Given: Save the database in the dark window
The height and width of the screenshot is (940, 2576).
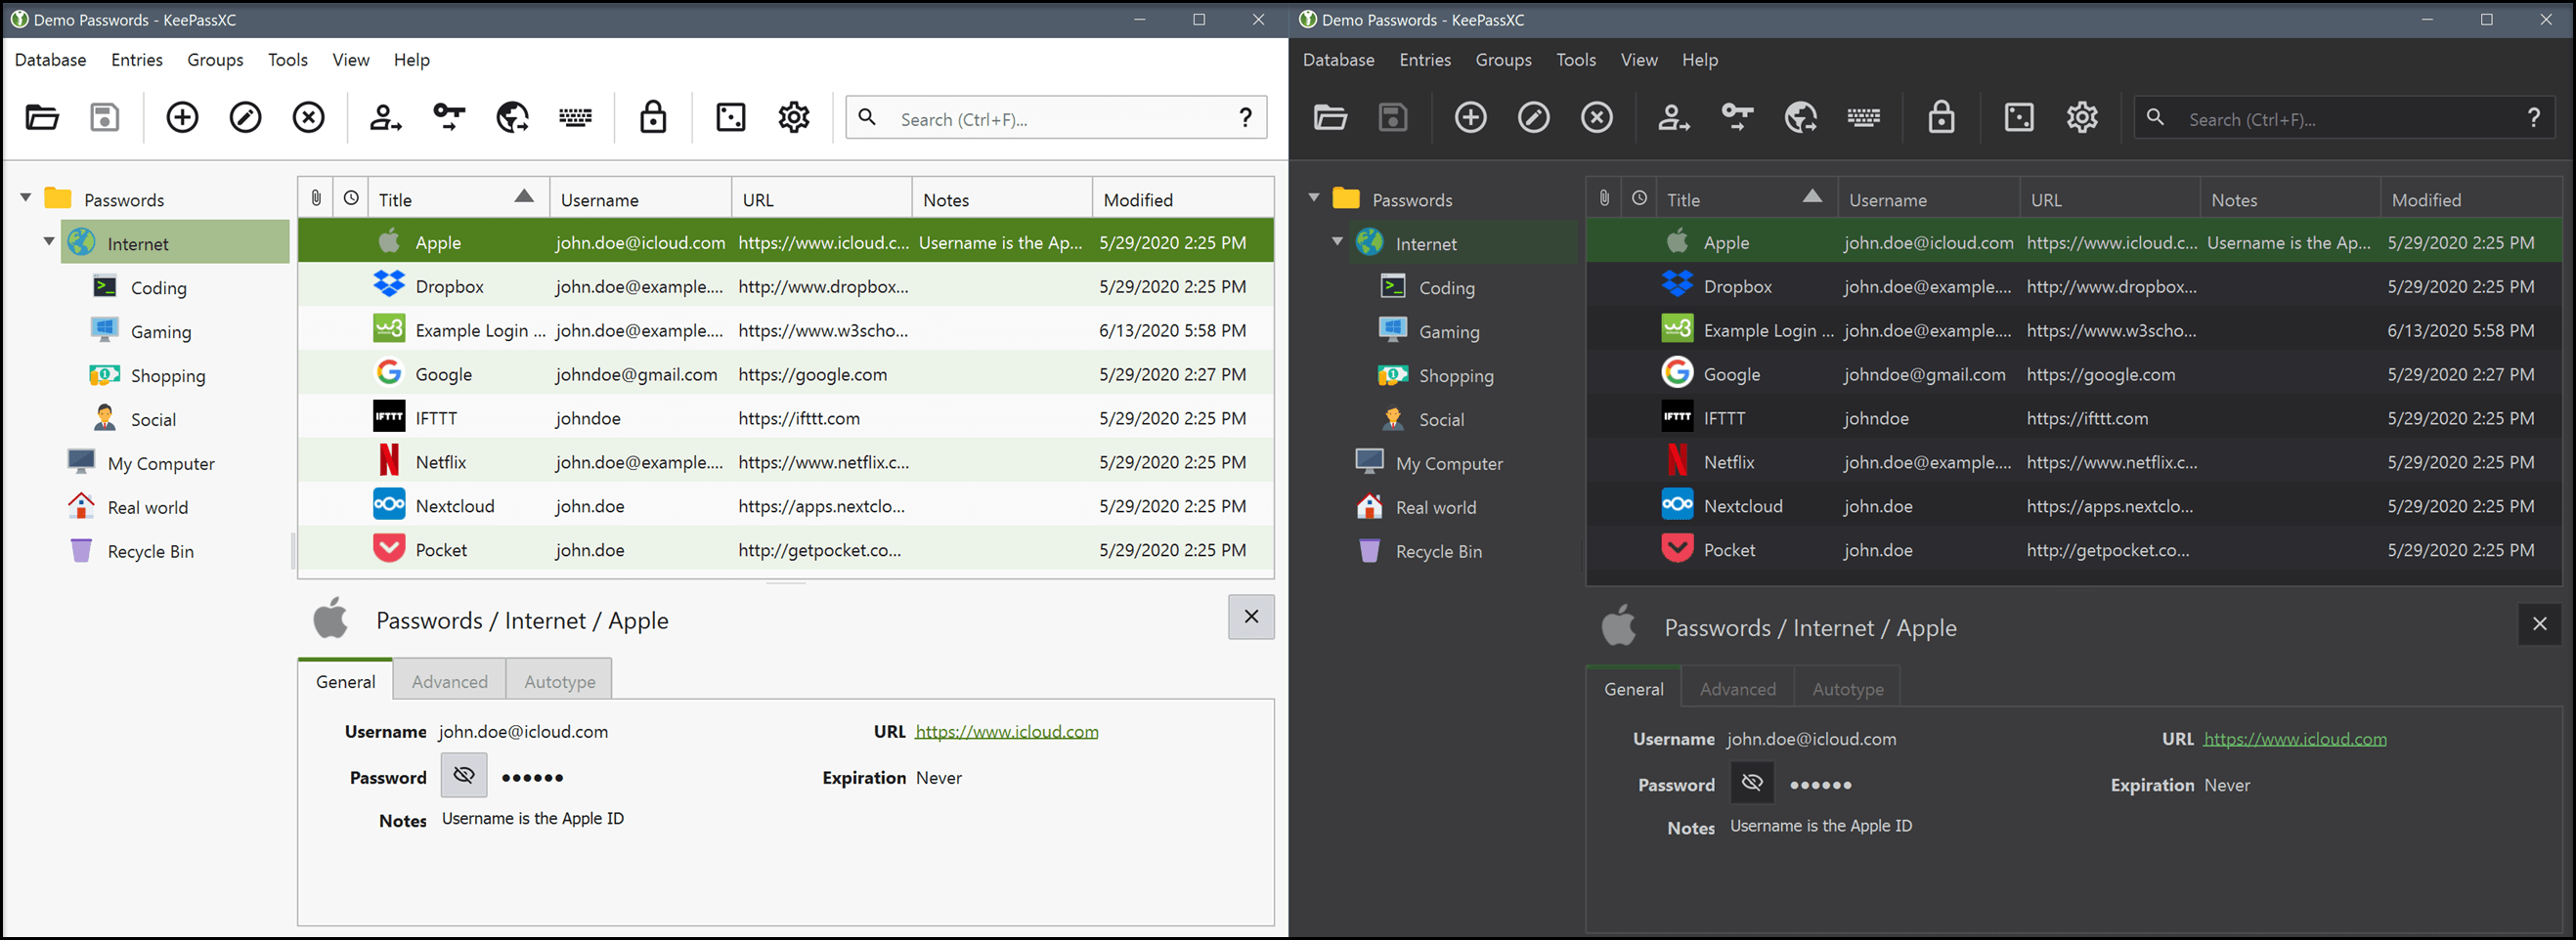Looking at the screenshot, I should click(1392, 117).
